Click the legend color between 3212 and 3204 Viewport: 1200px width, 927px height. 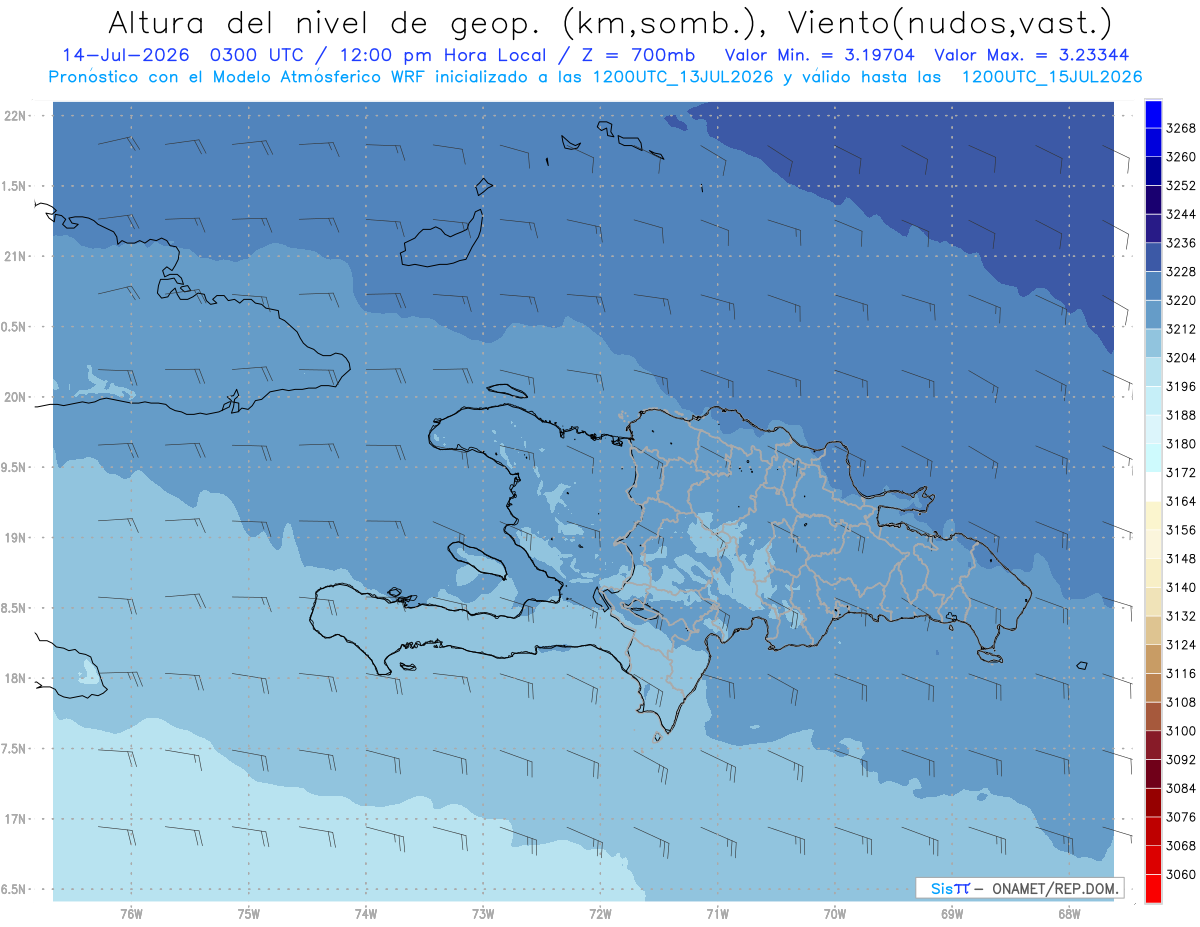[x=1153, y=342]
